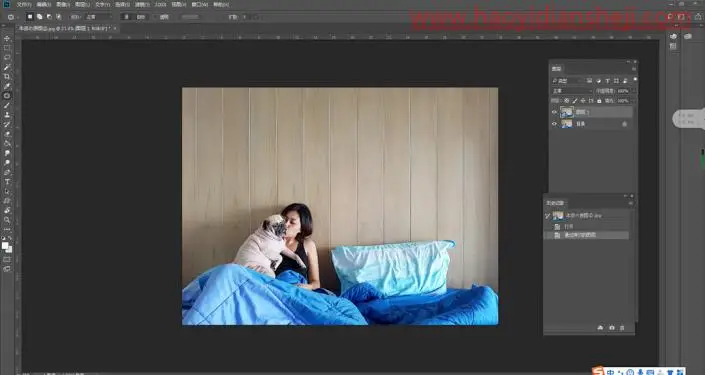Enable Subtract from Selection mode in the options bar

point(49,17)
